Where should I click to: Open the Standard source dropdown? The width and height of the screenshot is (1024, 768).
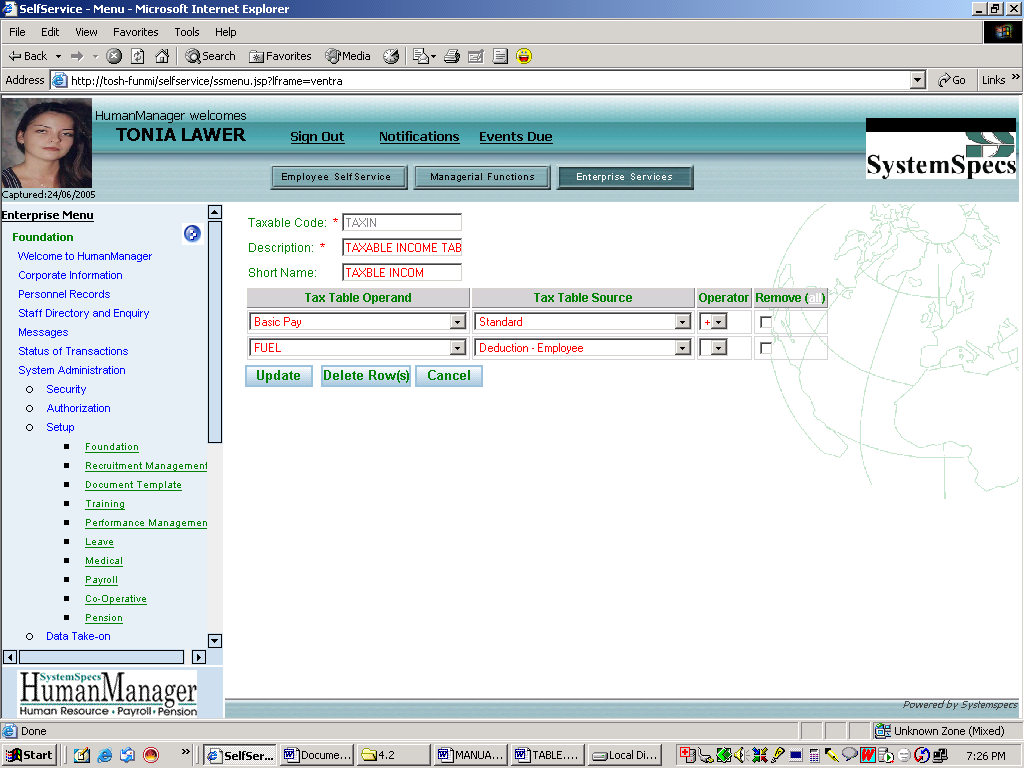click(682, 322)
